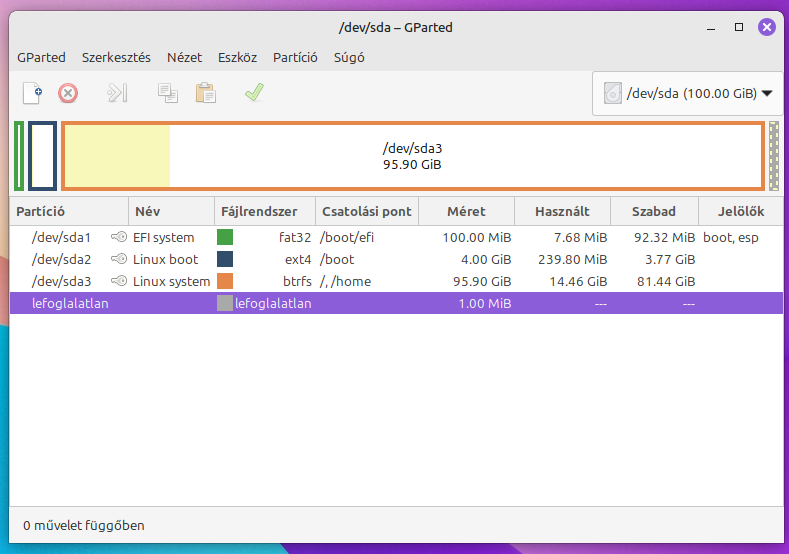
Task: Click the Paste partition clipboard icon
Action: (206, 93)
